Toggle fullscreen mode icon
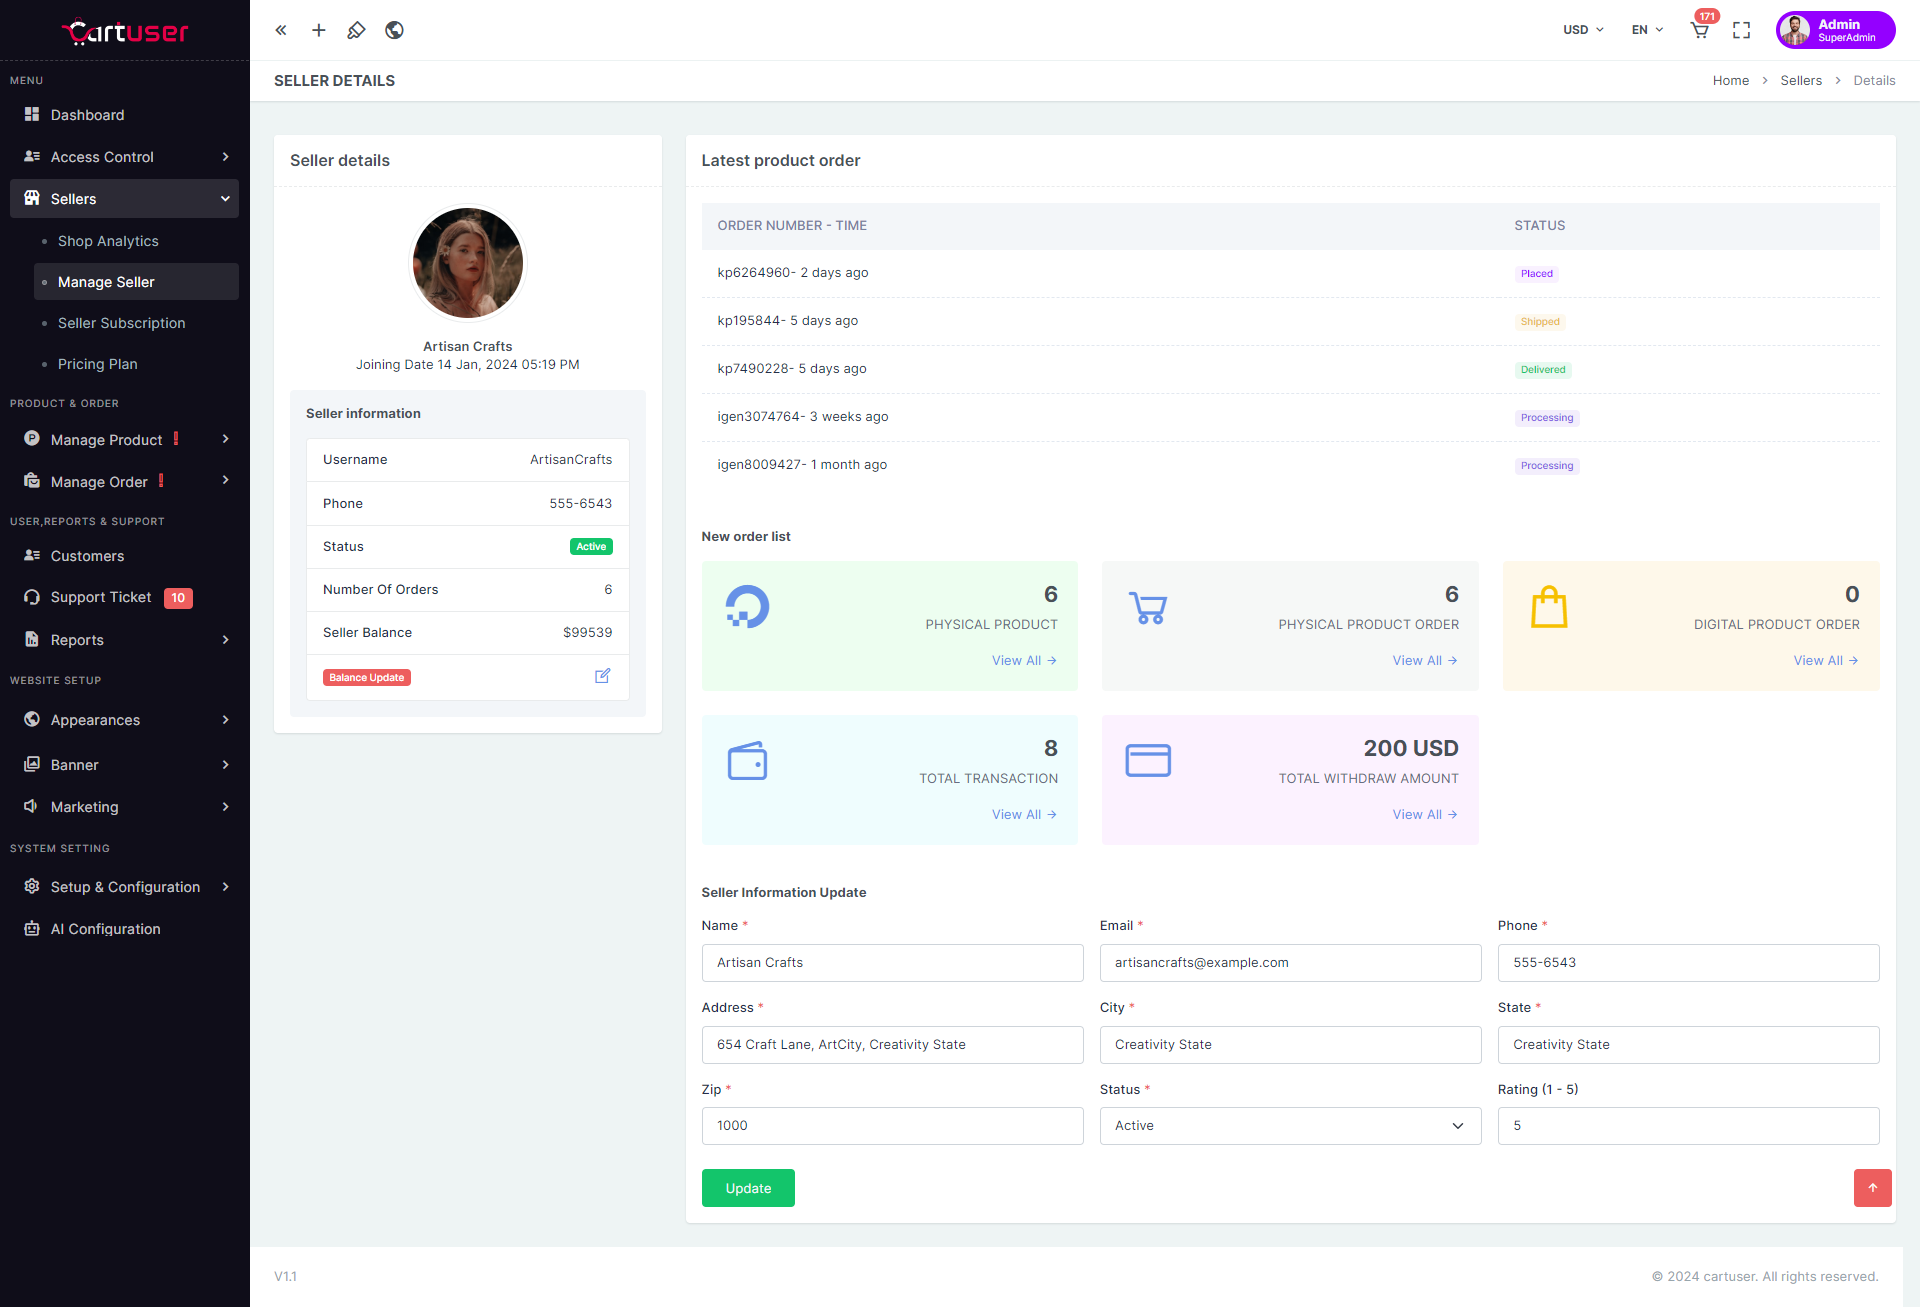 click(x=1742, y=30)
